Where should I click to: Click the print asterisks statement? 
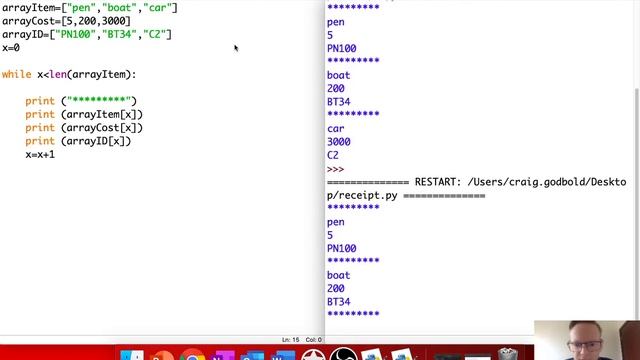click(81, 101)
